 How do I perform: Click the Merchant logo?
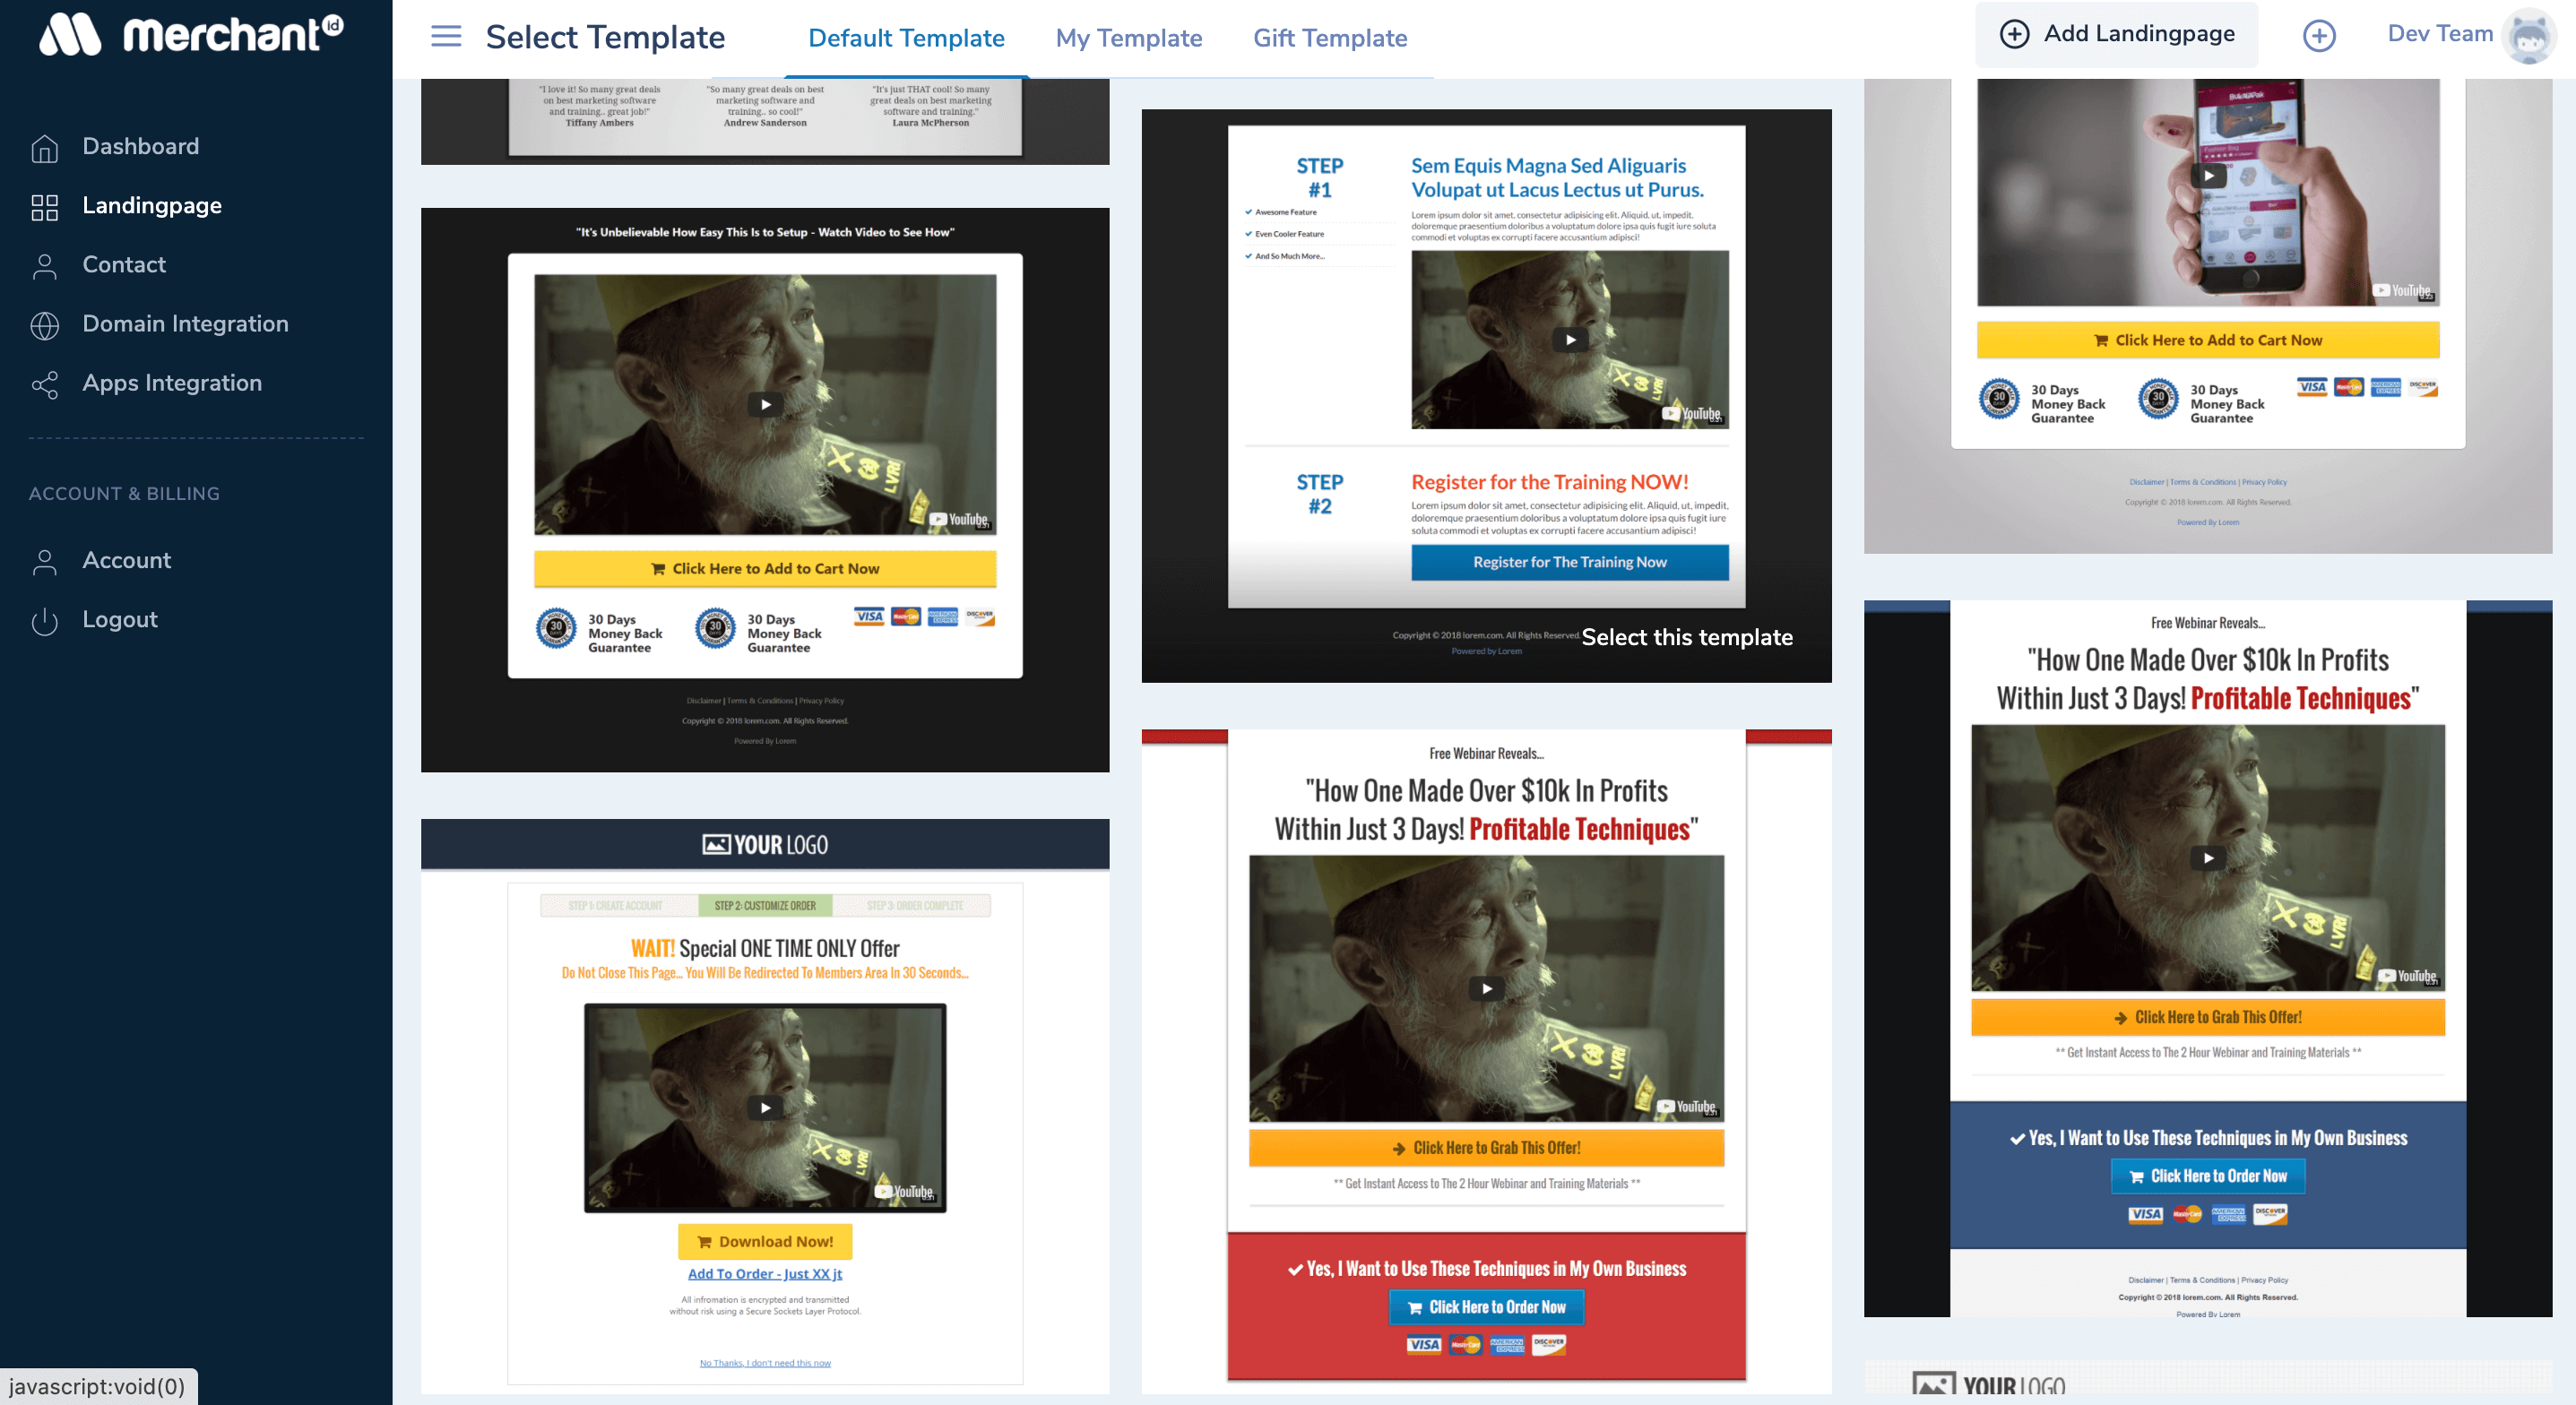[192, 34]
